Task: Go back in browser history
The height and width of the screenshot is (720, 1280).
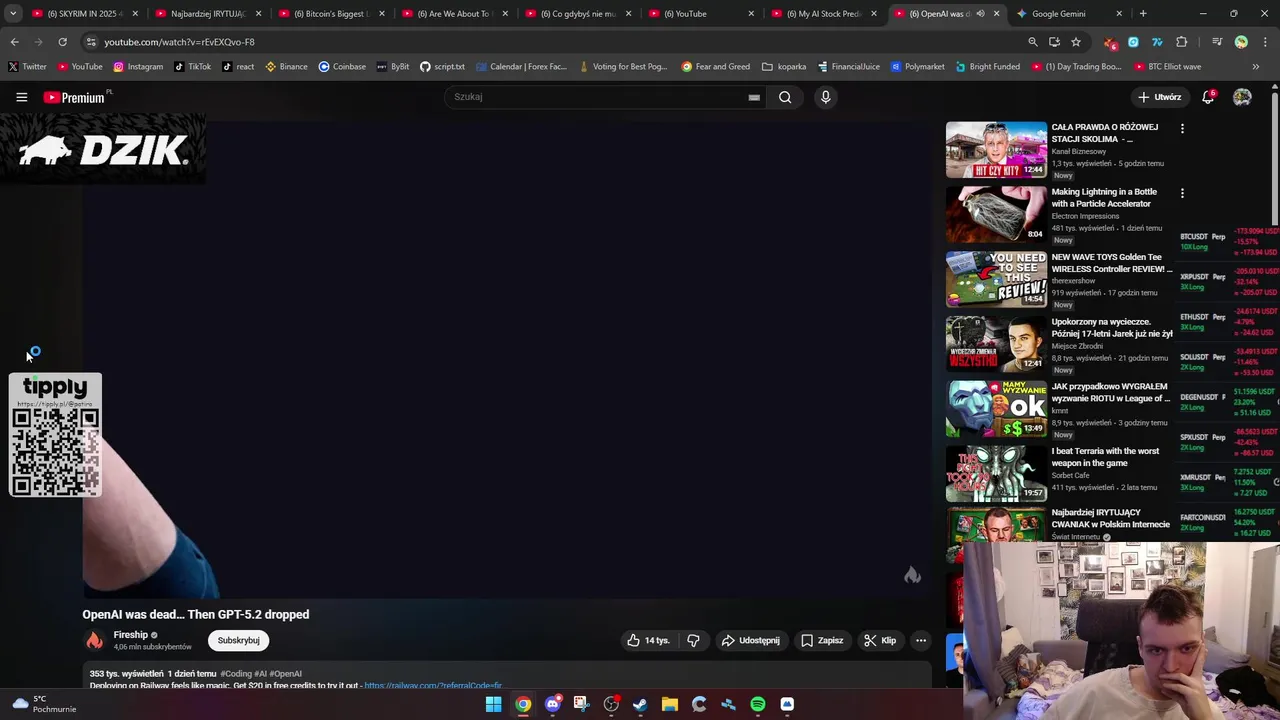Action: (x=14, y=42)
